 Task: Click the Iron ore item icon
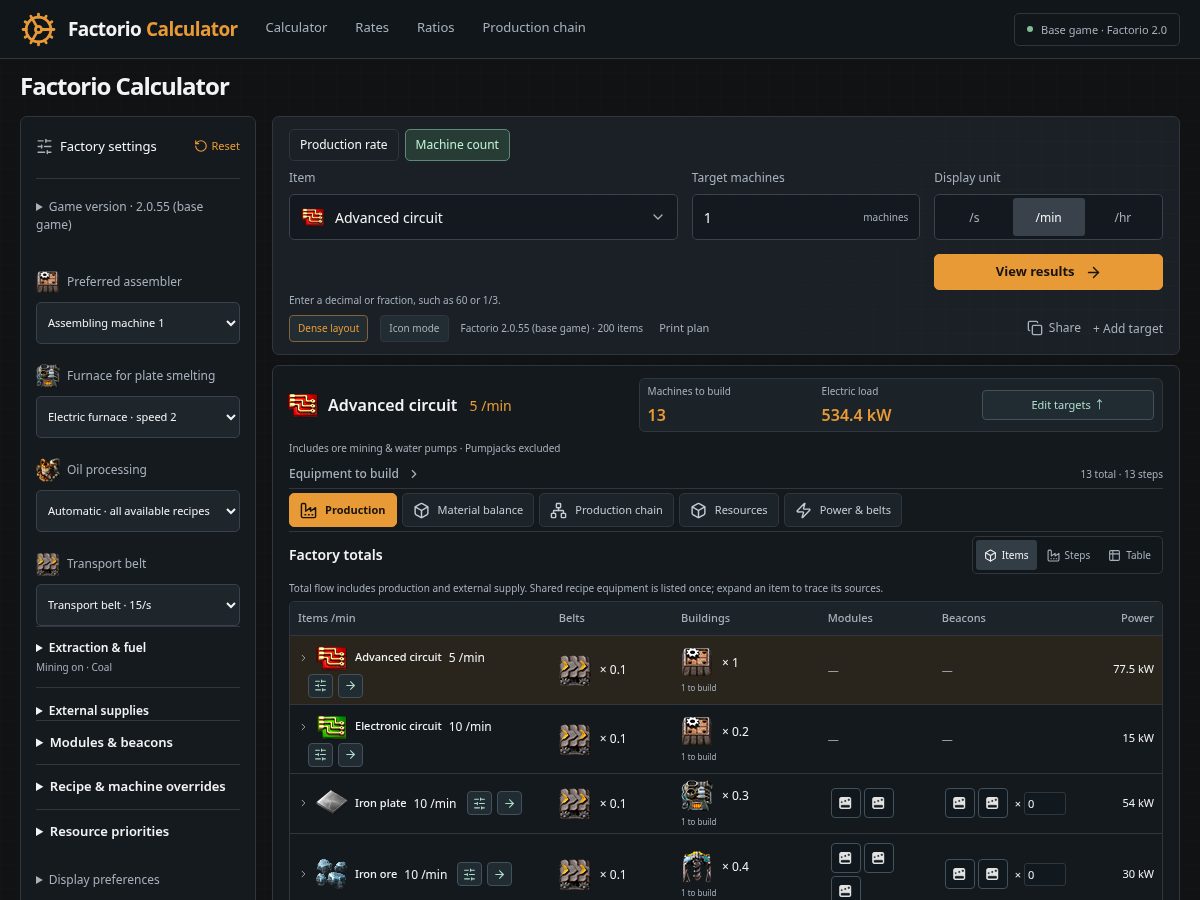pos(331,873)
